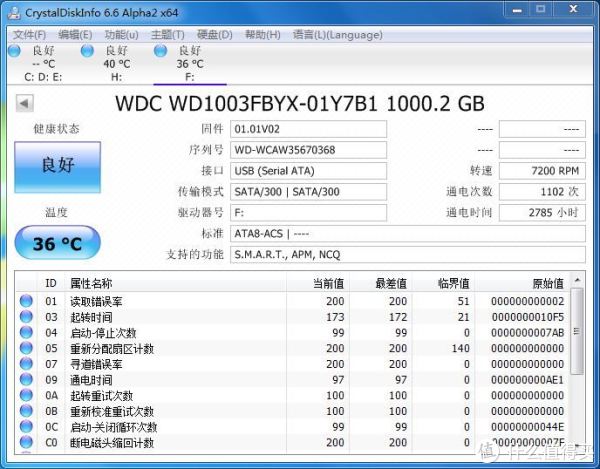Click raw value 00000000044E
600x469 pixels.
coord(528,427)
